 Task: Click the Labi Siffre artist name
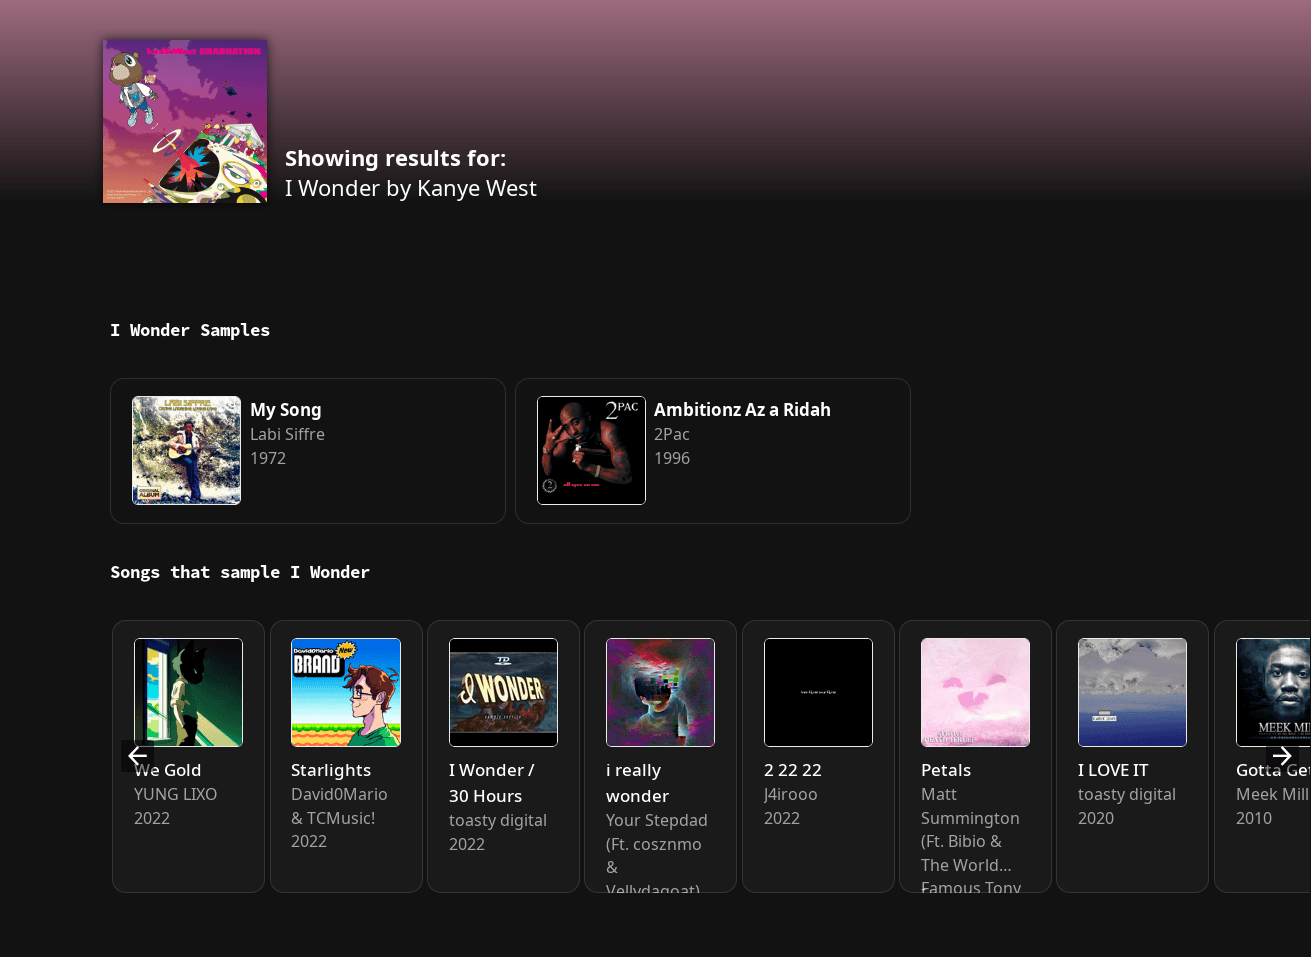coord(287,434)
